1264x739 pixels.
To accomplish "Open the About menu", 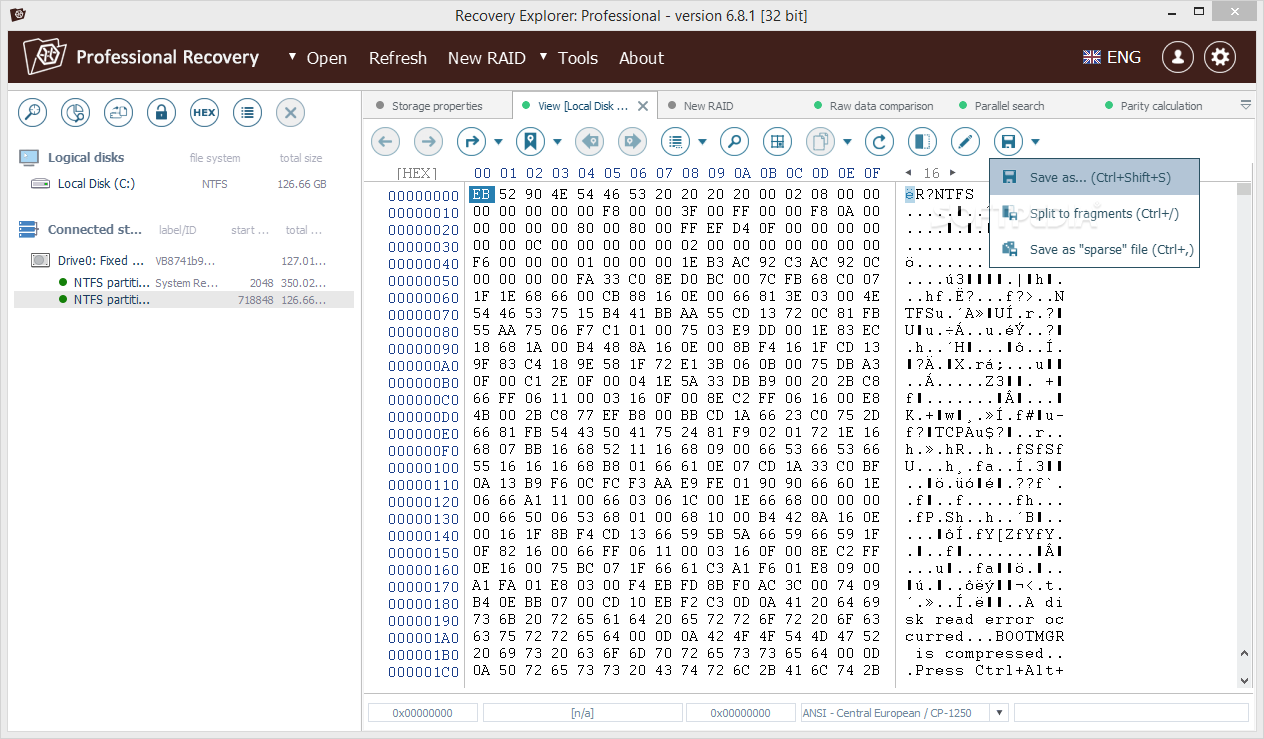I will point(641,58).
